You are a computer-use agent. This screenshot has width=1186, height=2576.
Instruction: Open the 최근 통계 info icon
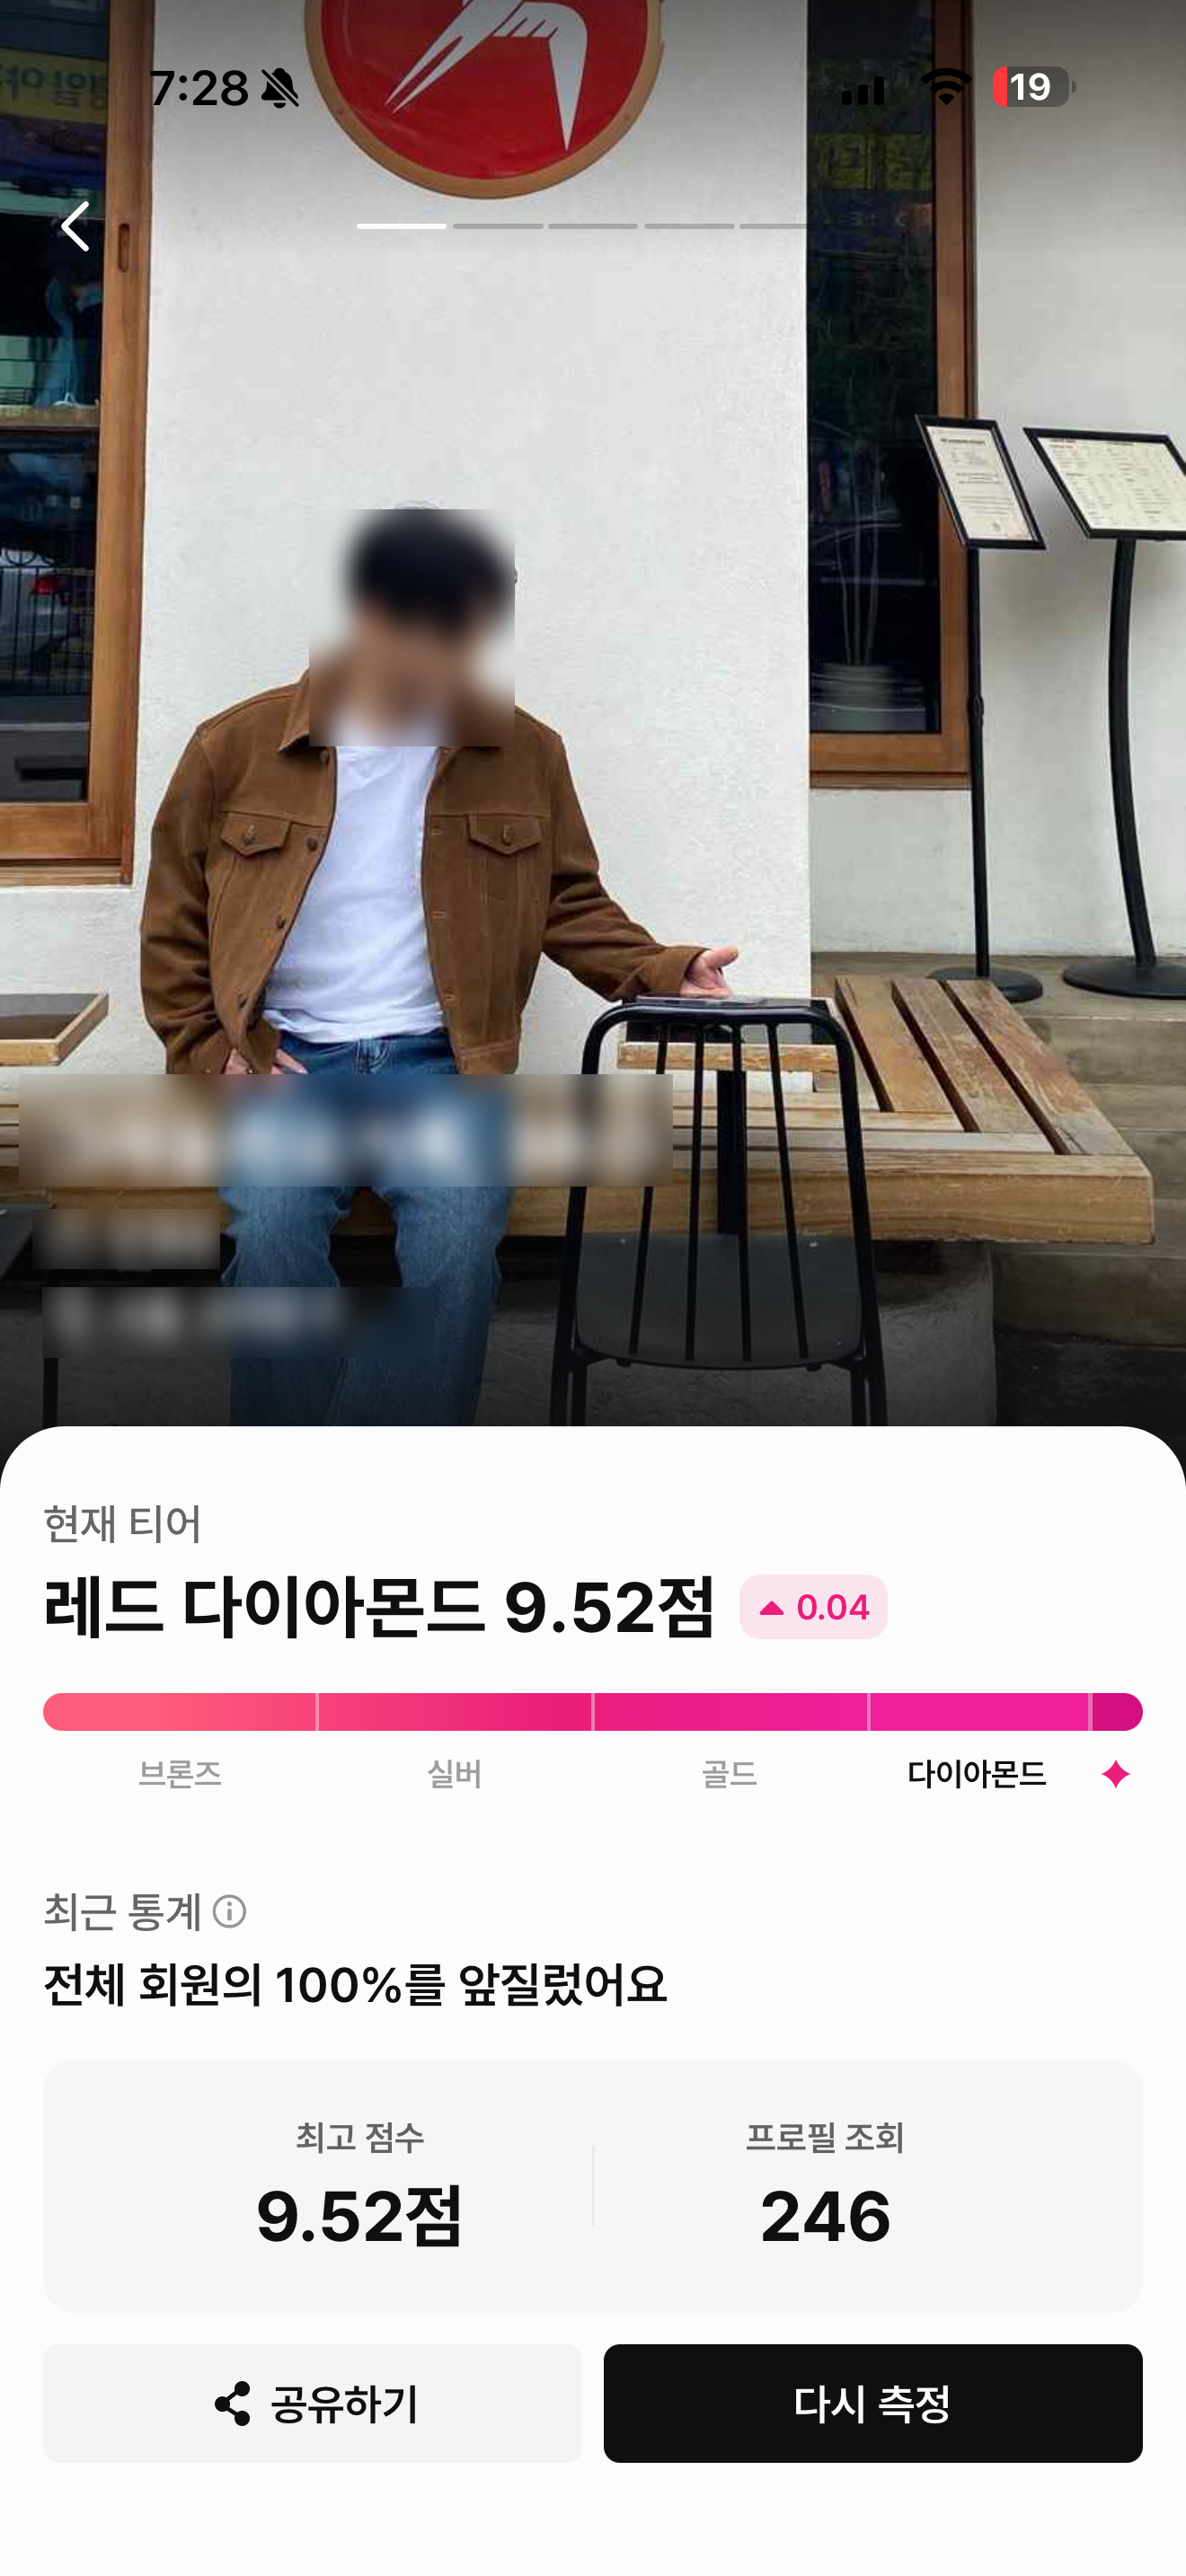pyautogui.click(x=229, y=1911)
